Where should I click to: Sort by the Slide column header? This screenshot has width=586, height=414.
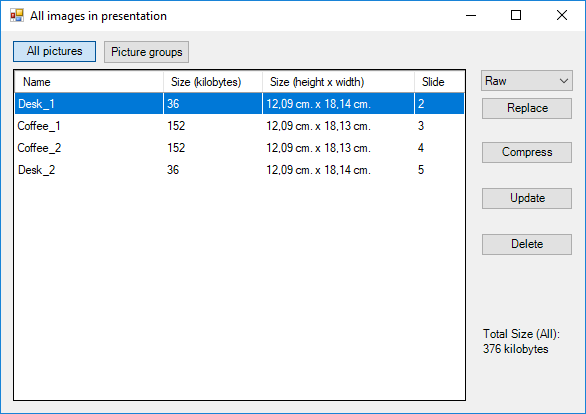(x=440, y=82)
